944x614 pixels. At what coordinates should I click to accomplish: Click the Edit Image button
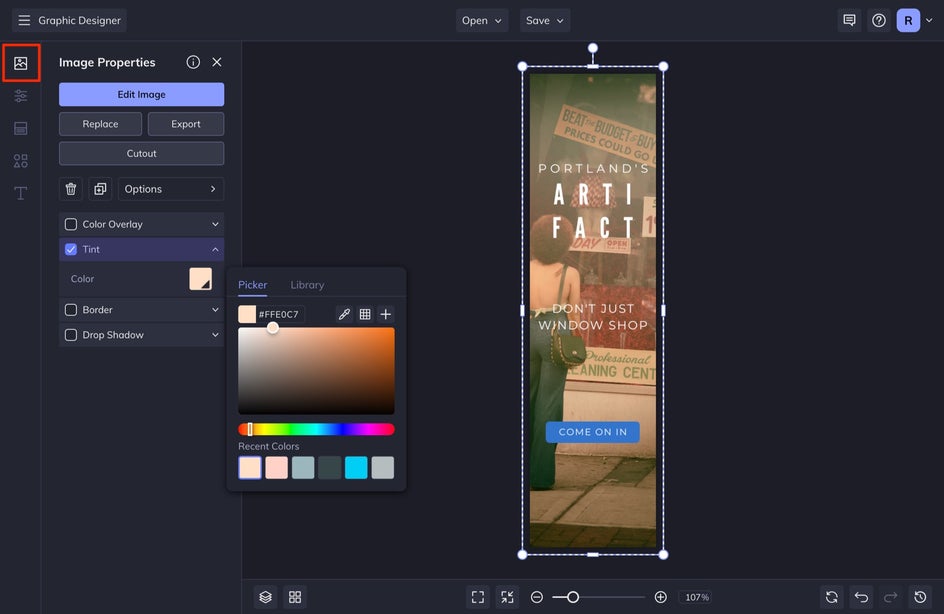coord(141,95)
